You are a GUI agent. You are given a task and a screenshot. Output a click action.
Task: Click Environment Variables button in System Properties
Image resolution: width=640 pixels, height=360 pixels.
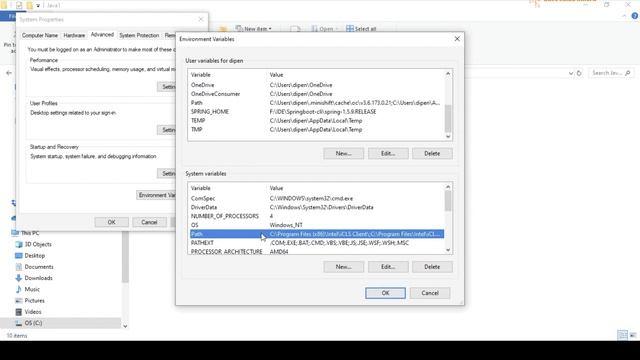click(x=156, y=195)
